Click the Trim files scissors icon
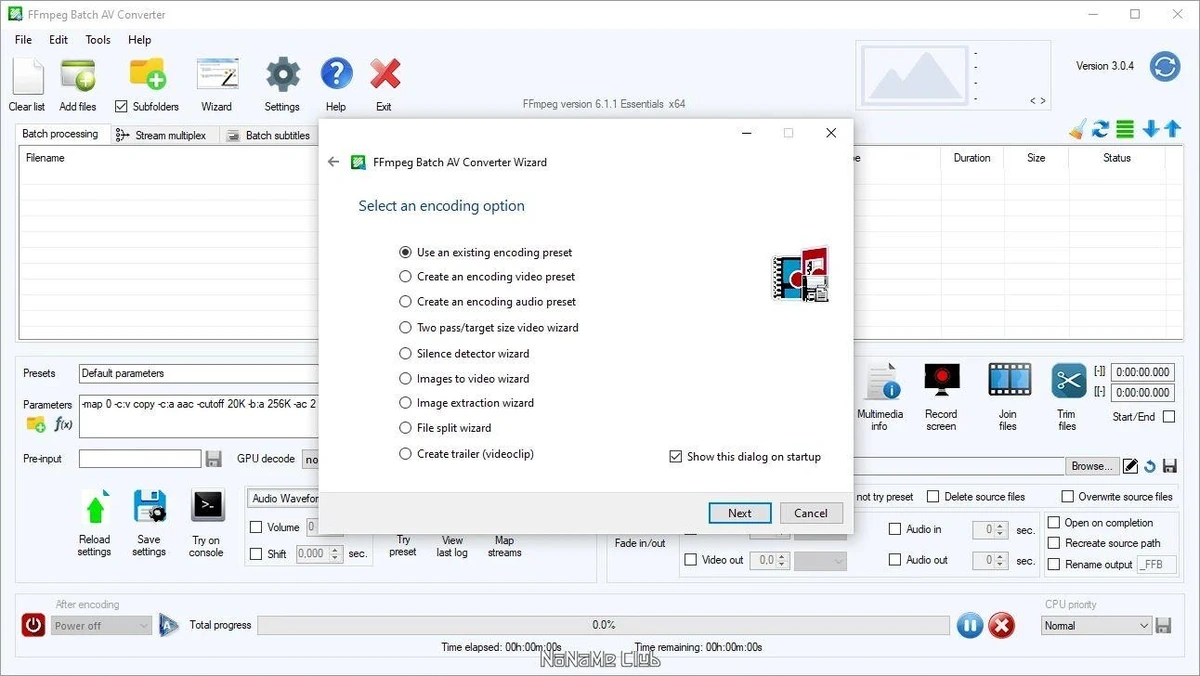The height and width of the screenshot is (676, 1200). tap(1068, 381)
